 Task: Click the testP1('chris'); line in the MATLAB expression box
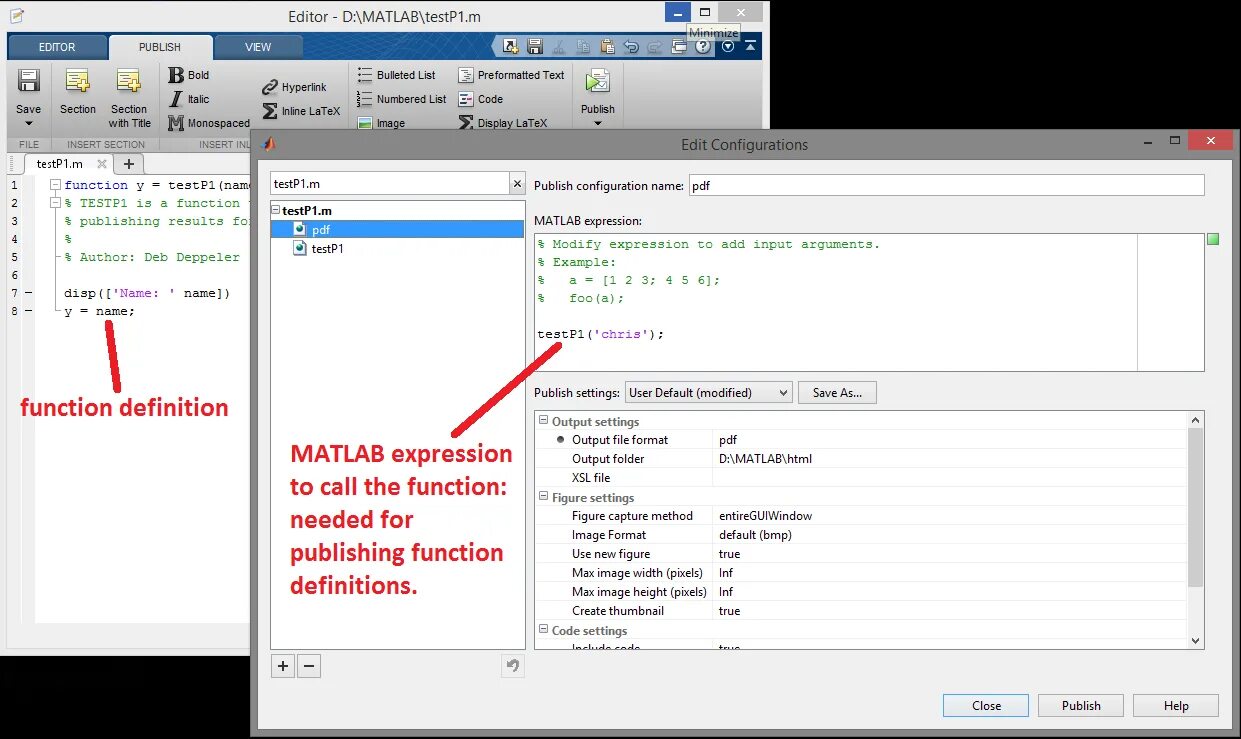pos(600,334)
